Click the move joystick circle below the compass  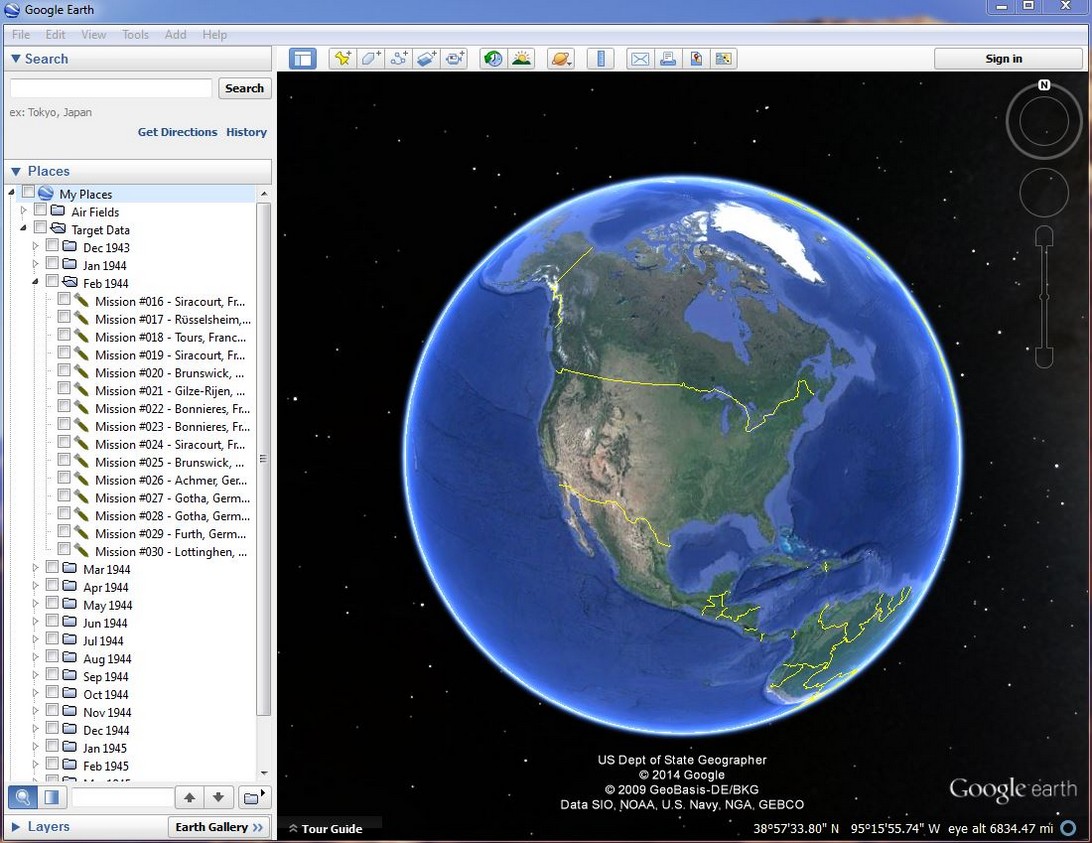pyautogui.click(x=1043, y=192)
